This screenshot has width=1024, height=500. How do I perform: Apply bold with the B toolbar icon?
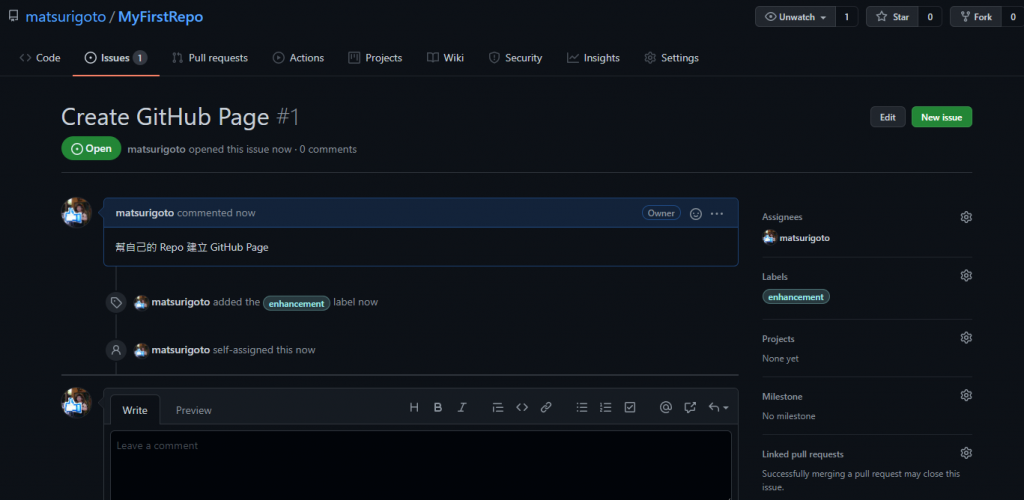(x=438, y=407)
